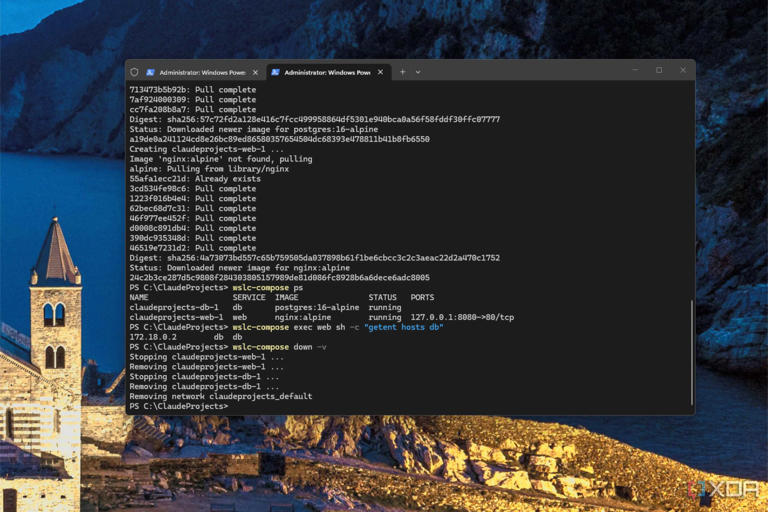Click 'Status: Downloaded newer image for postgres:16-alpine'
The image size is (768, 512).
coord(254,129)
